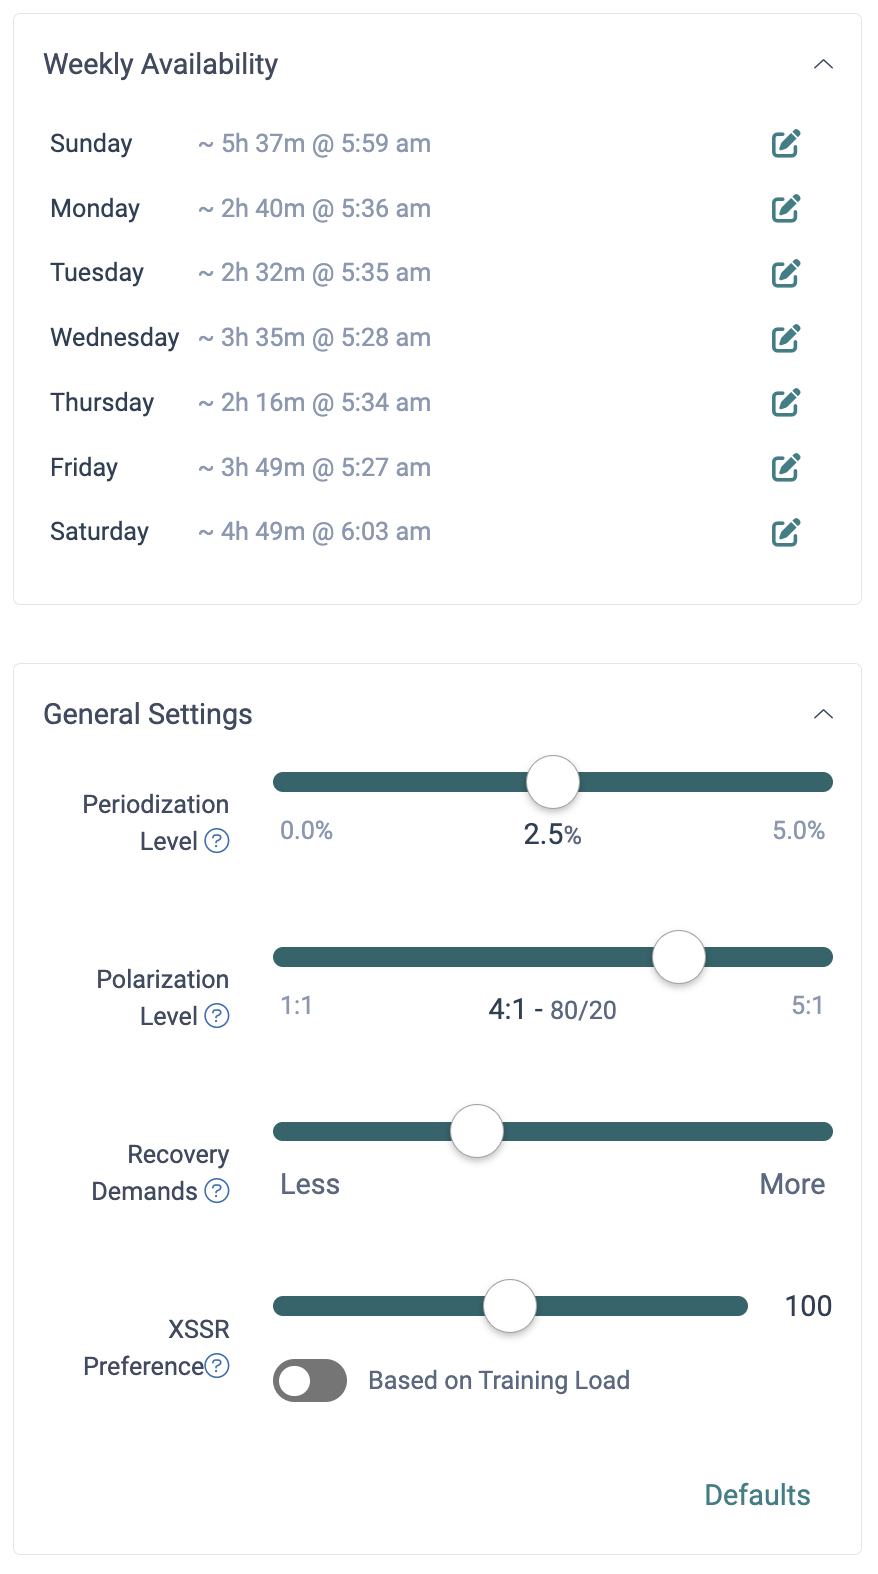Toggle Based on Training Load switch
Image resolution: width=878 pixels, height=1574 pixels.
pyautogui.click(x=310, y=1381)
